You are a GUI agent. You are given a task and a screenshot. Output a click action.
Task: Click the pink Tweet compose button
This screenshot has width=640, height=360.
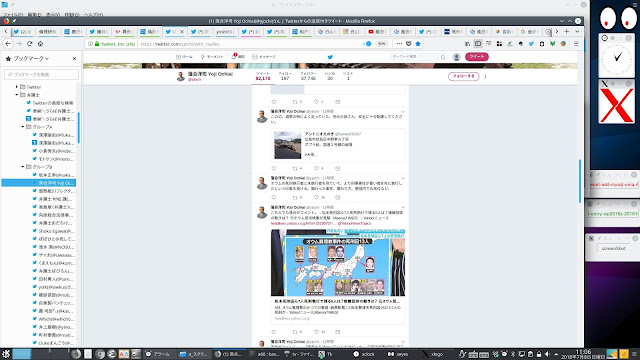point(477,57)
